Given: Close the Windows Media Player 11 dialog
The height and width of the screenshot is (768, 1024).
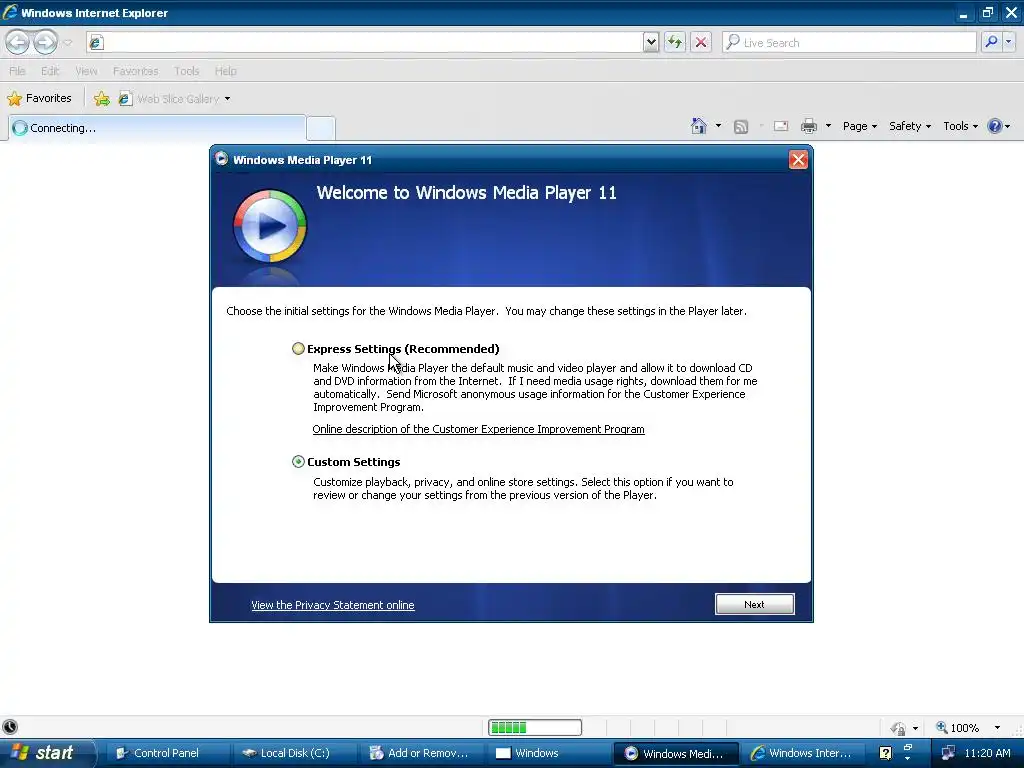Looking at the screenshot, I should coord(798,160).
